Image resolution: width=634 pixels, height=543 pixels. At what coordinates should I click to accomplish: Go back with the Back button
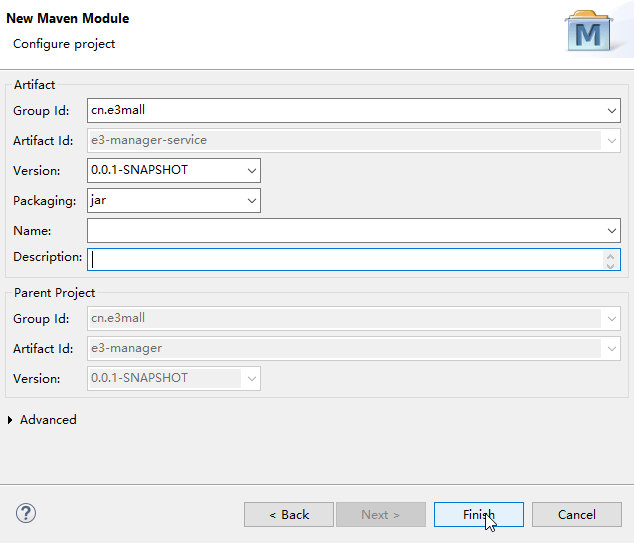[x=288, y=514]
